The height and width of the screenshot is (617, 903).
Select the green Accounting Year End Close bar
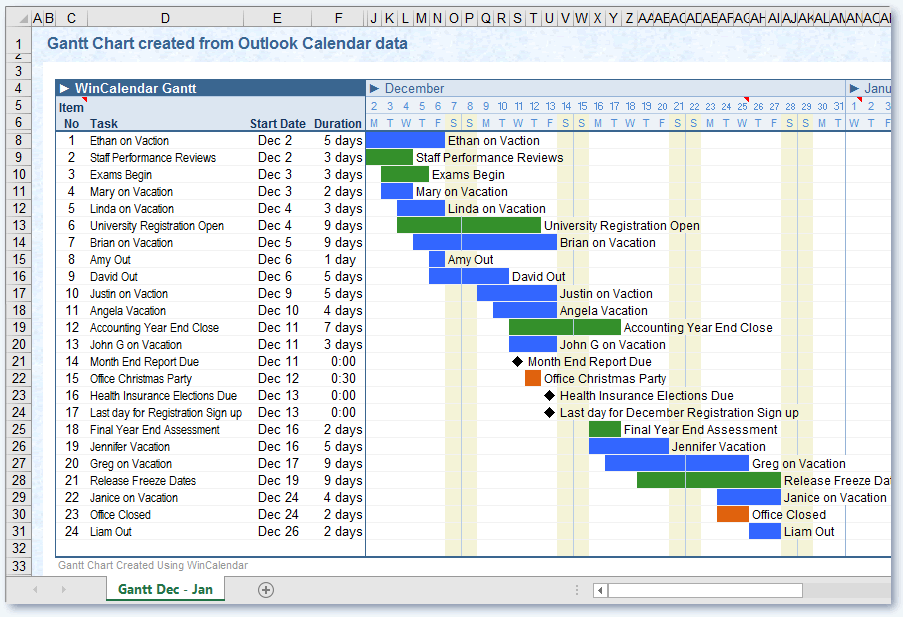(x=564, y=328)
